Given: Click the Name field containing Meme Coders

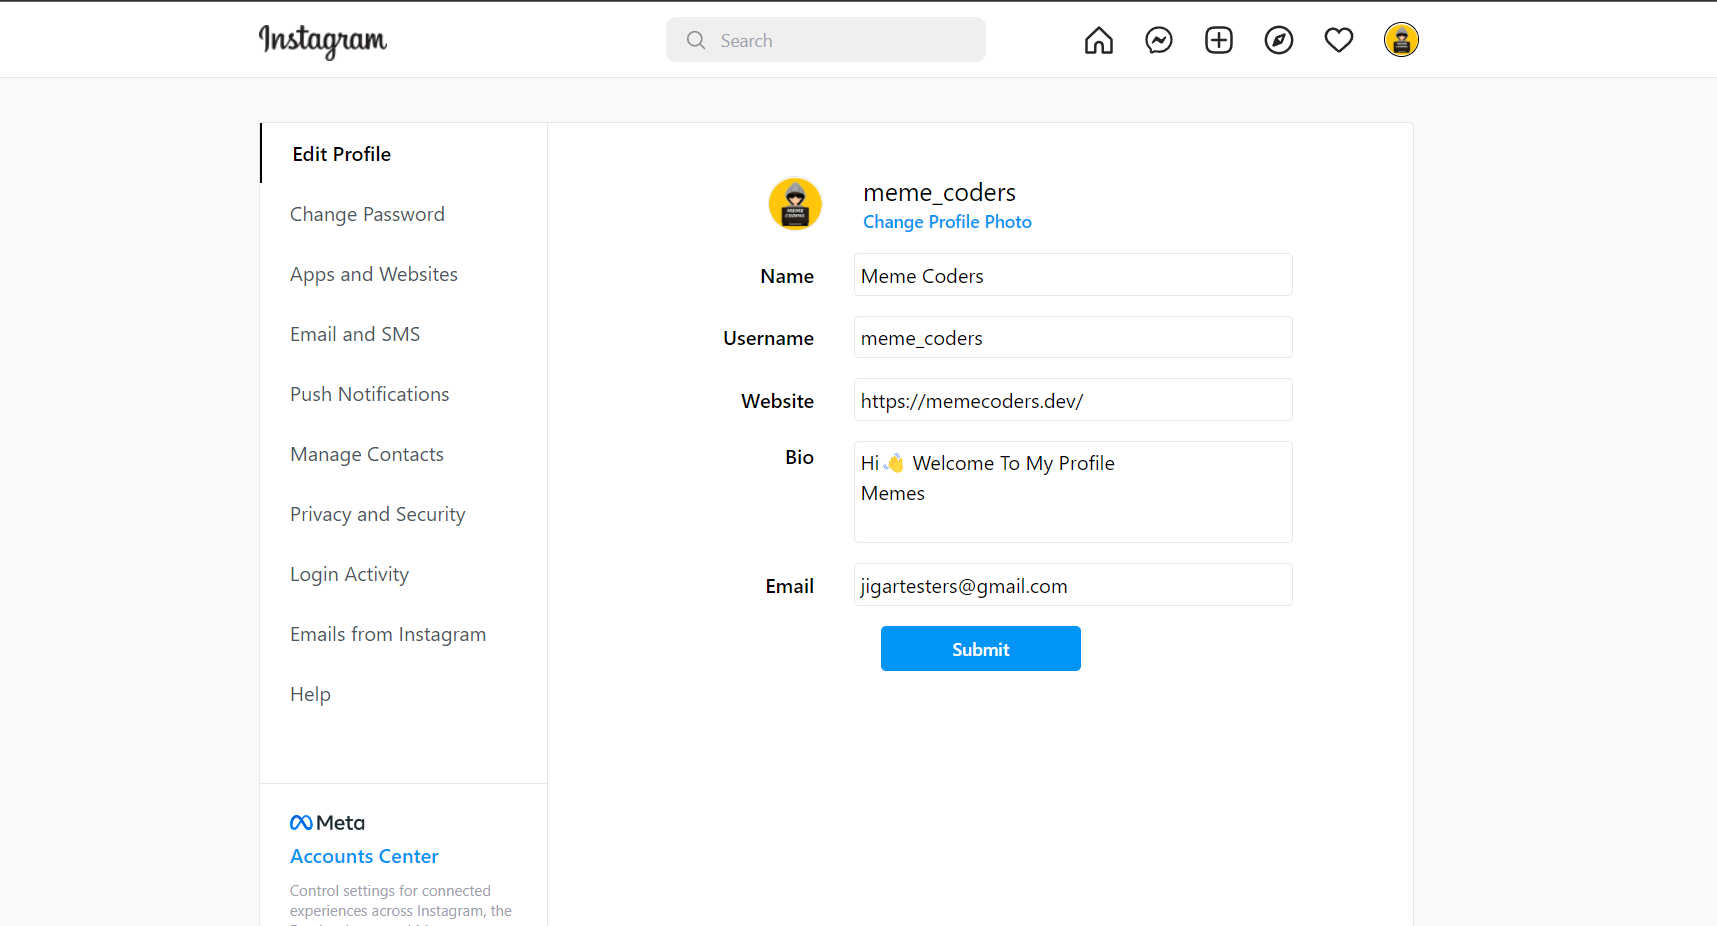Looking at the screenshot, I should coord(1073,275).
